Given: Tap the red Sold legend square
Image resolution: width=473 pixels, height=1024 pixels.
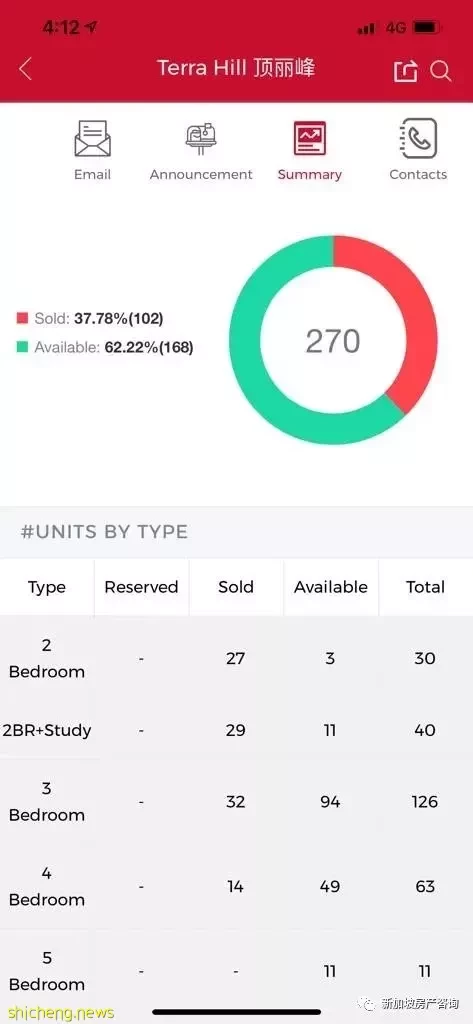Looking at the screenshot, I should click(x=23, y=319).
